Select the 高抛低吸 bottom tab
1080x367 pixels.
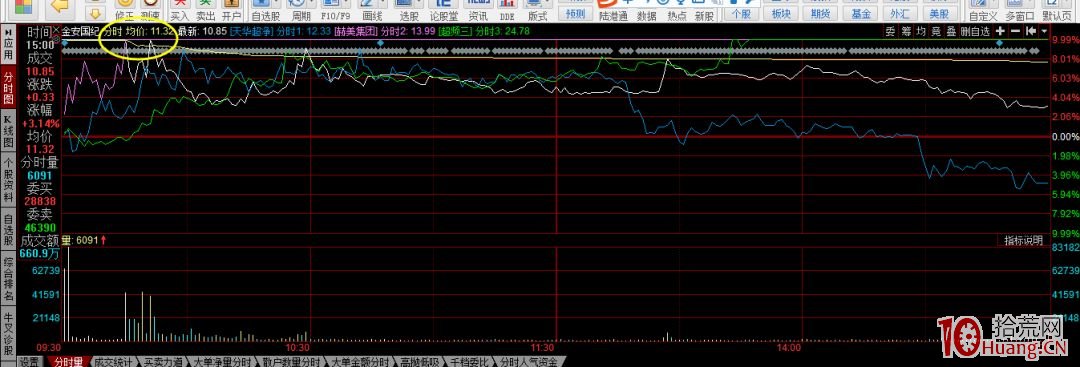point(419,362)
